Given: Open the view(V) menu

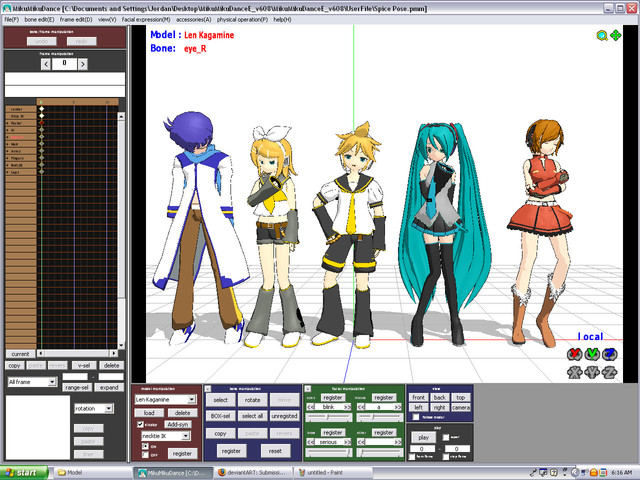Looking at the screenshot, I should [x=107, y=20].
